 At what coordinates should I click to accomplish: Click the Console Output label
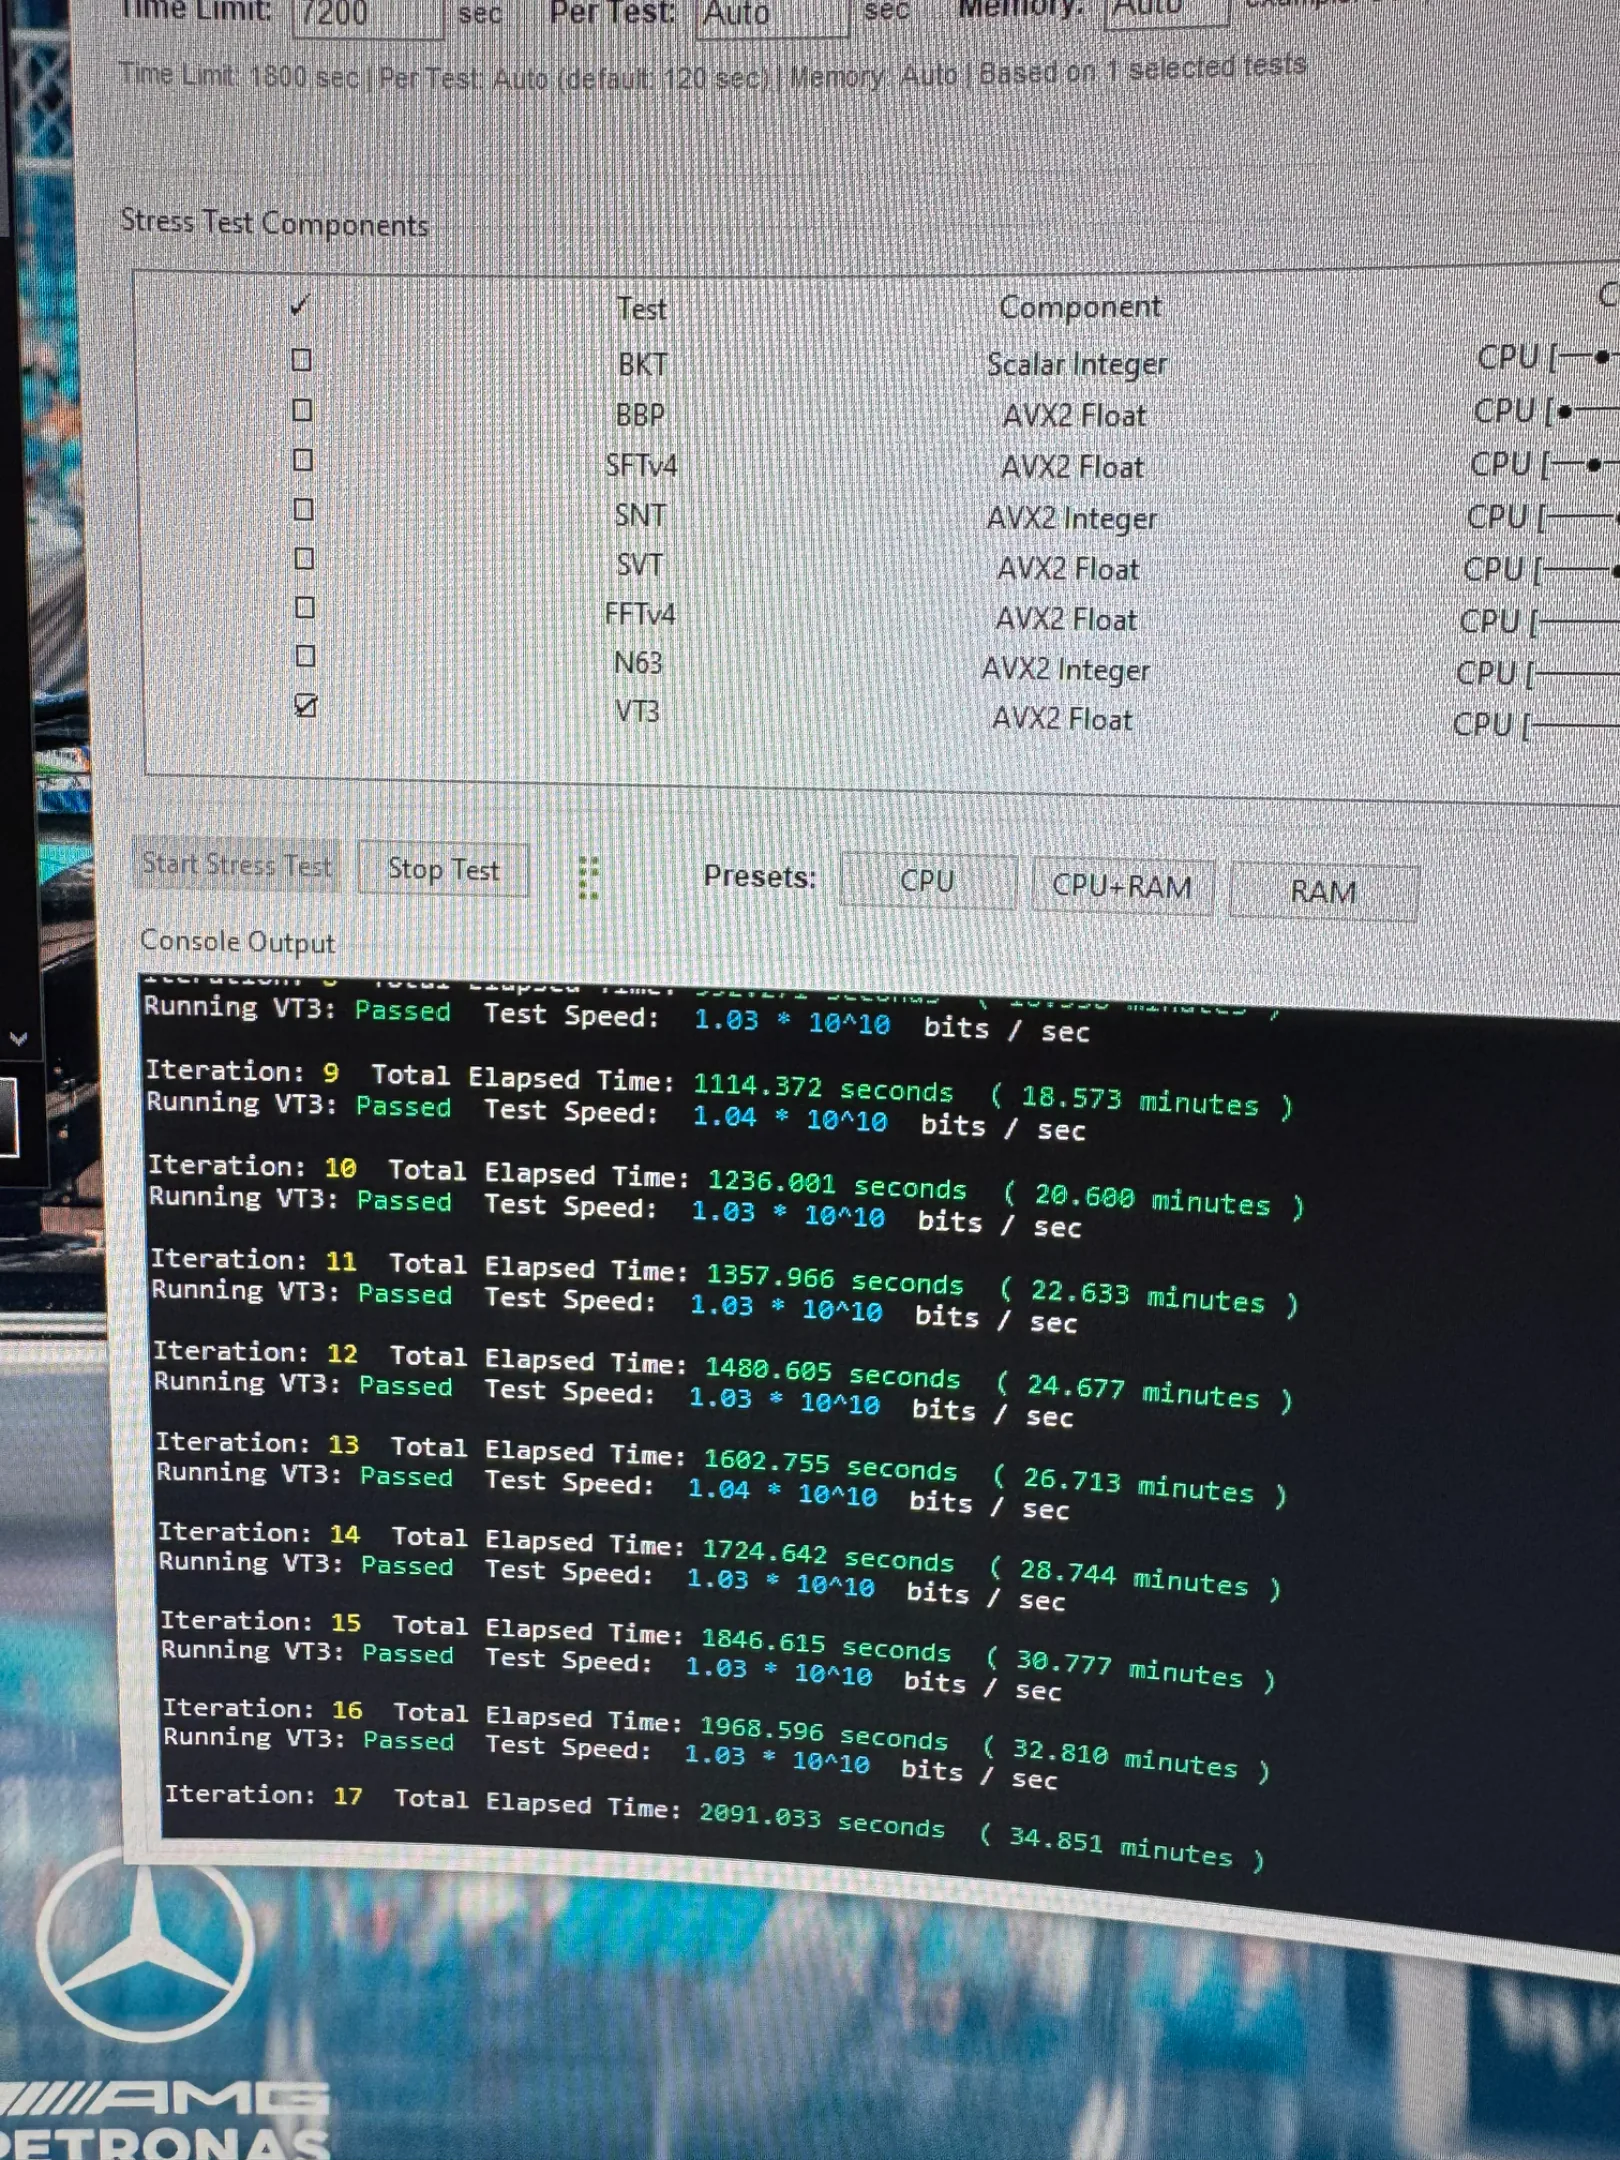pyautogui.click(x=237, y=941)
